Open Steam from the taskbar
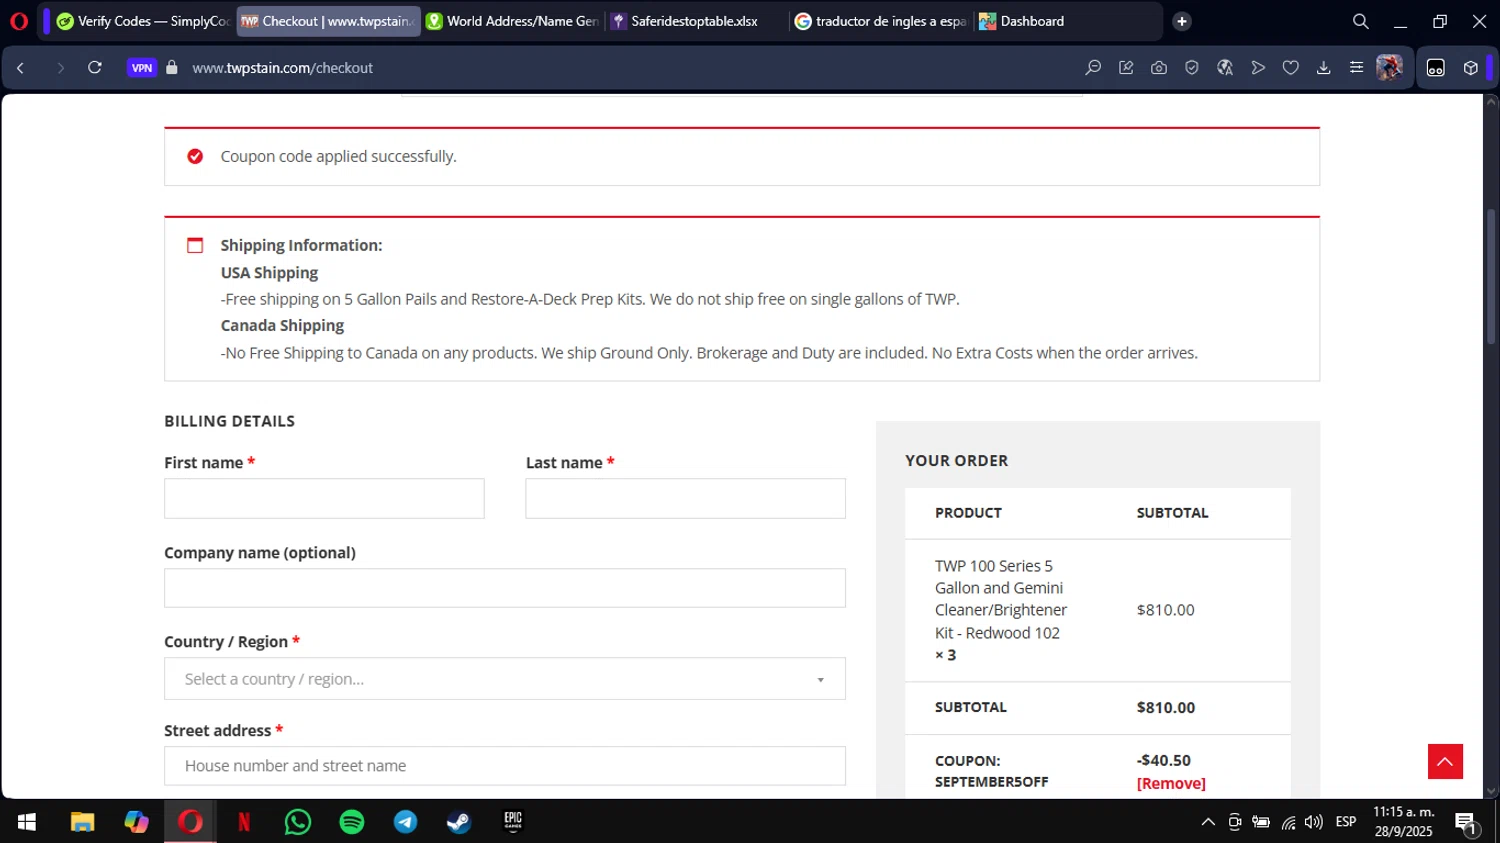1500x843 pixels. (x=459, y=822)
